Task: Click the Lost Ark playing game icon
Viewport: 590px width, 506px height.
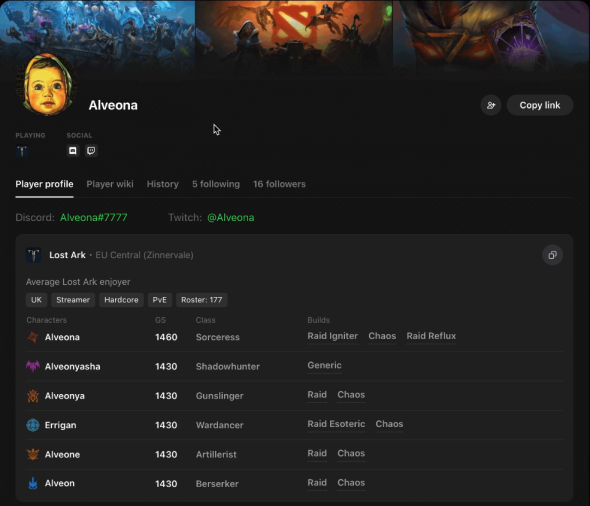Action: tap(22, 151)
